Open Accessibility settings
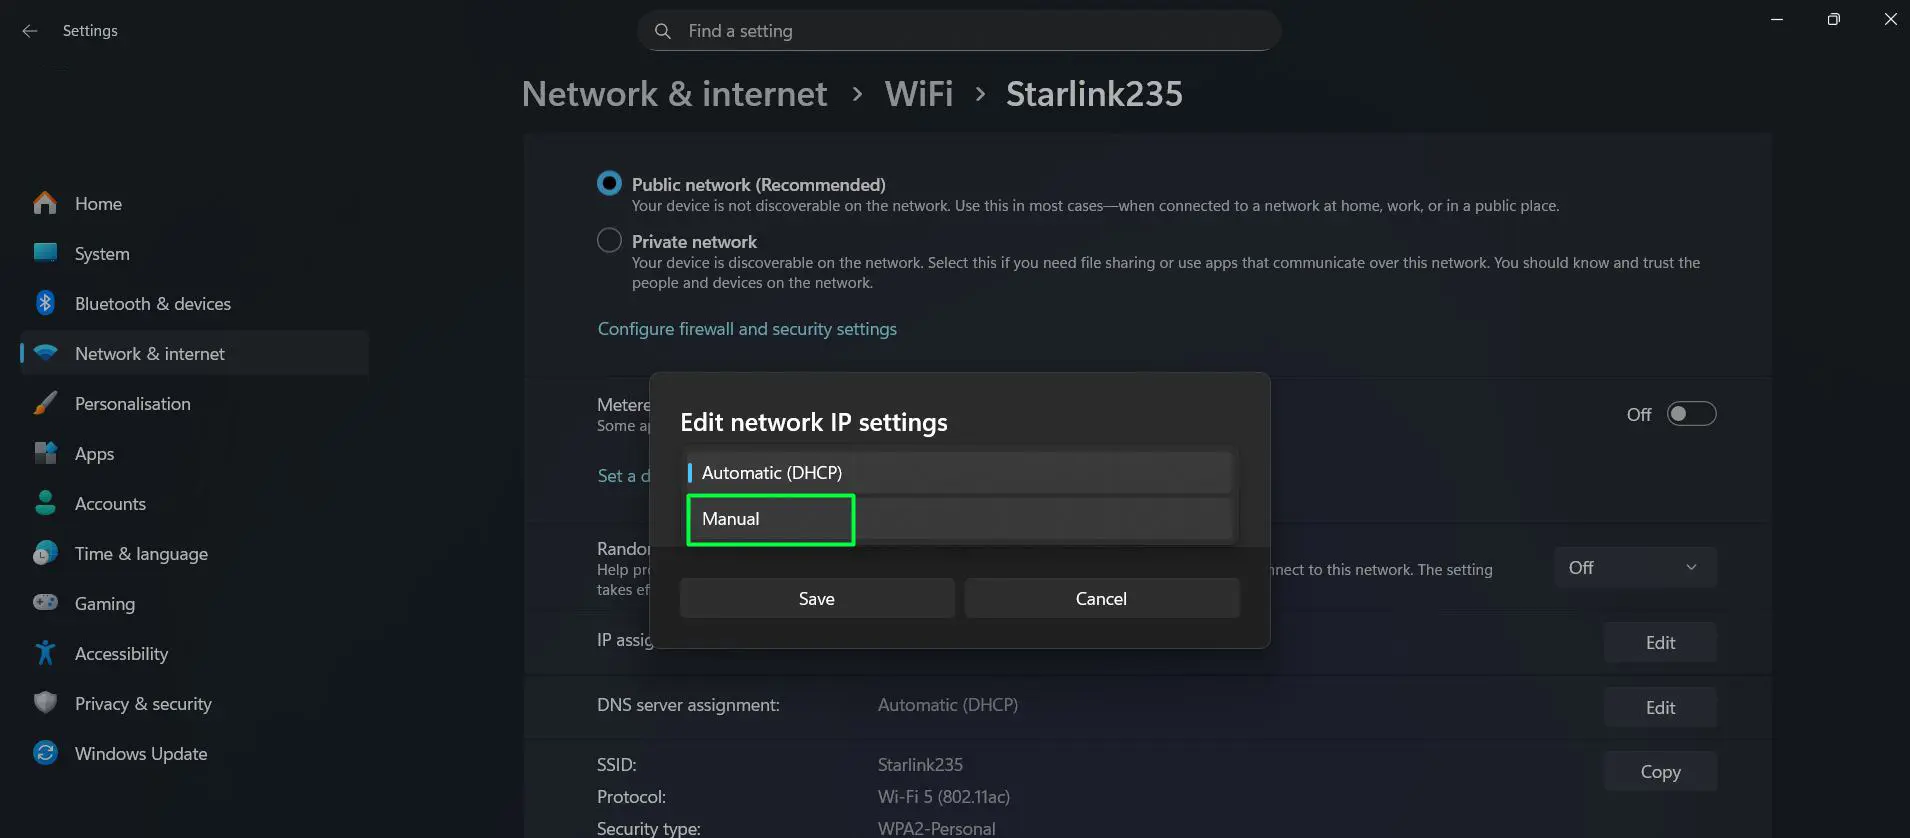This screenshot has height=838, width=1910. point(121,653)
